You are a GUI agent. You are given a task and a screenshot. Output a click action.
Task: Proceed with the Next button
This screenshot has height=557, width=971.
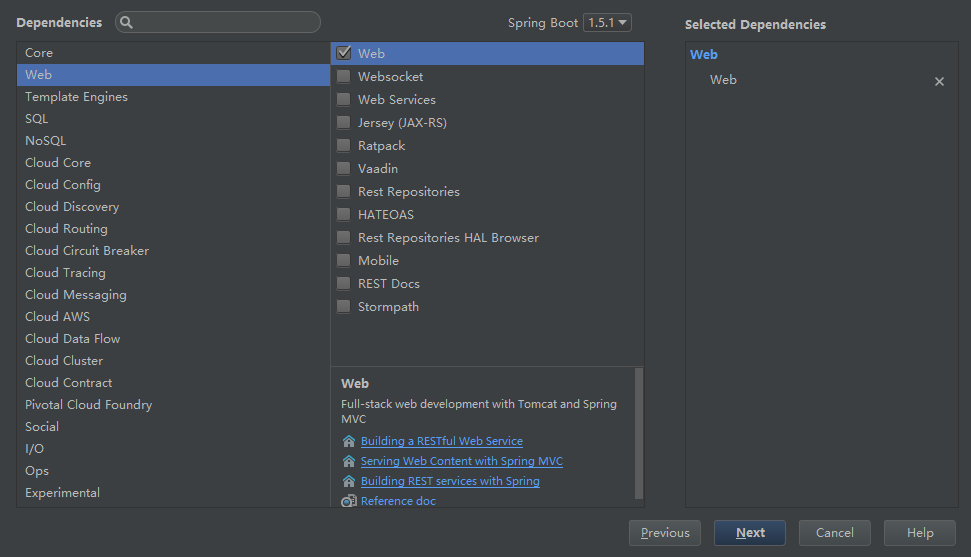tap(750, 533)
